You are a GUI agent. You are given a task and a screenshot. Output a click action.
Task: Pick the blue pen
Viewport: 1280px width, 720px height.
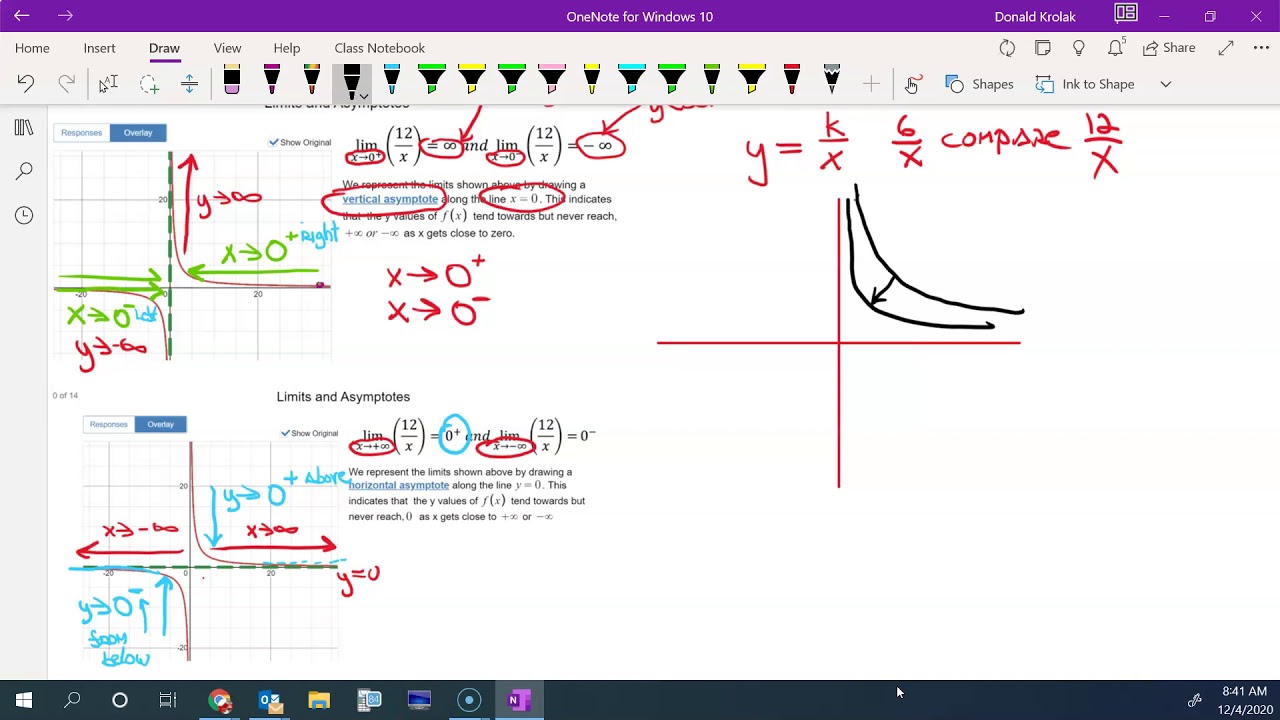pyautogui.click(x=392, y=80)
